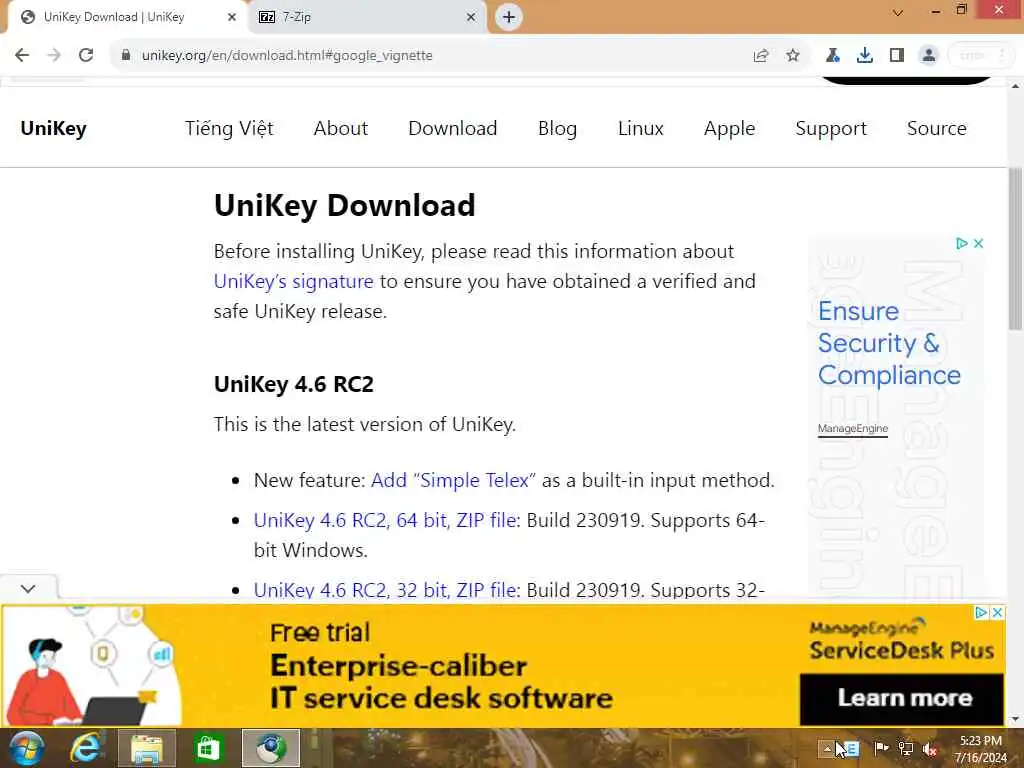
Task: Close the side ad with X icon
Action: pyautogui.click(x=978, y=244)
